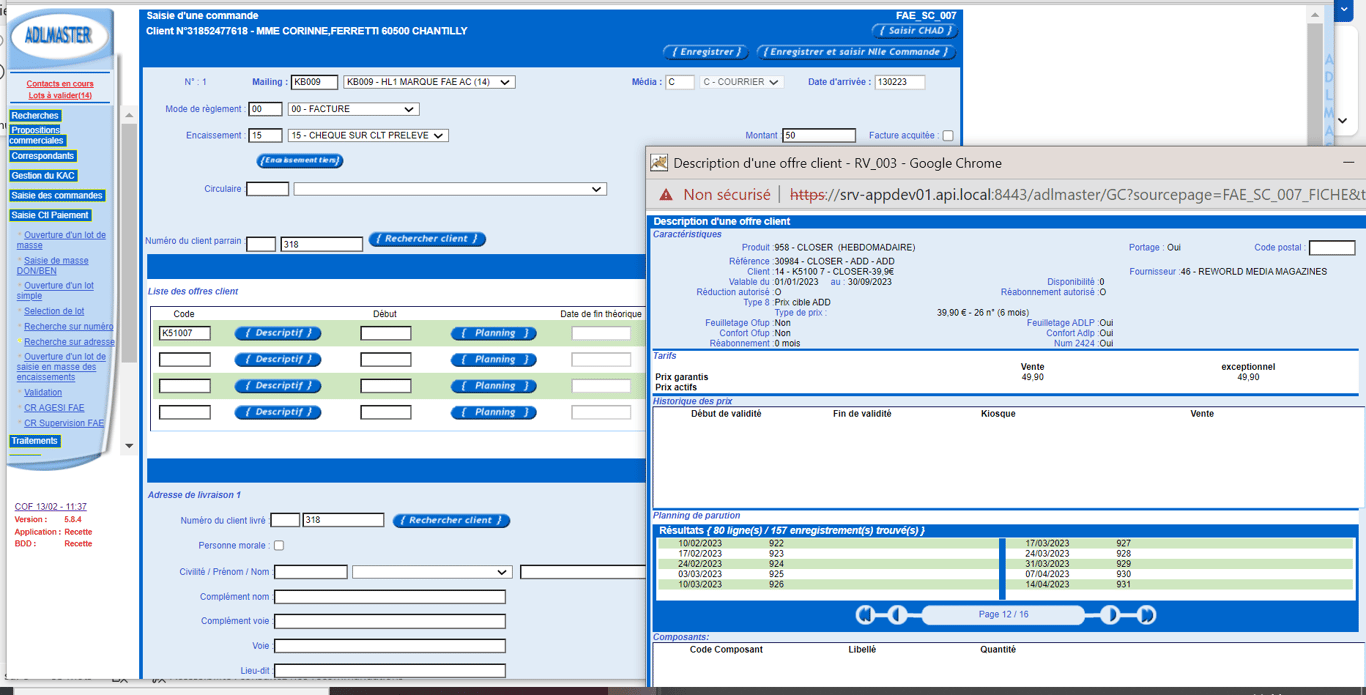
Task: Open the Propositions commerciales menu
Action: pyautogui.click(x=37, y=135)
